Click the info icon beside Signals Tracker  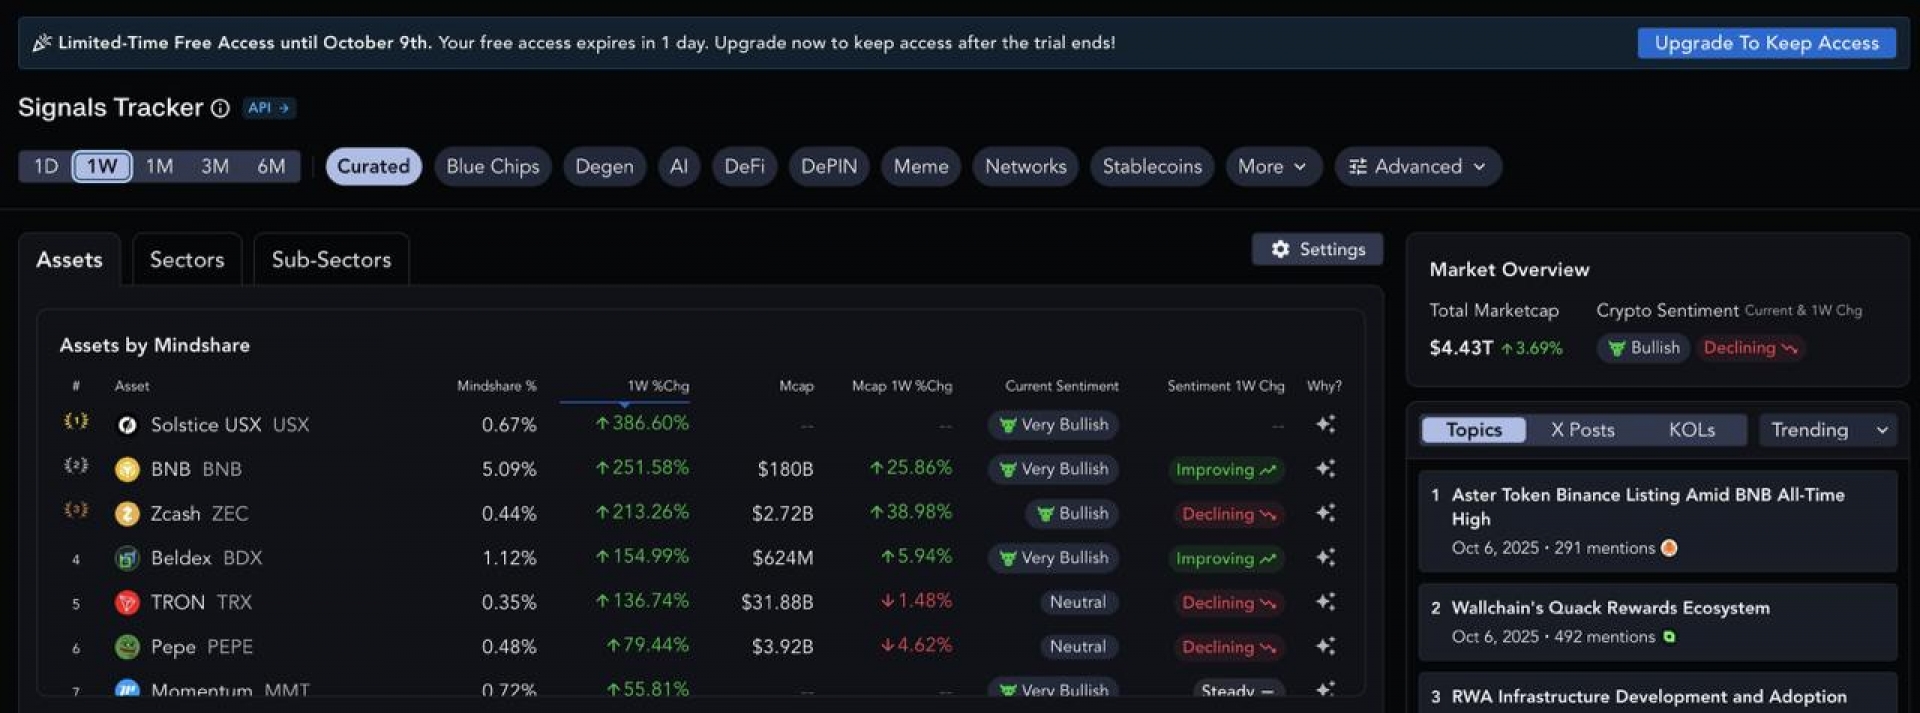[x=220, y=109]
